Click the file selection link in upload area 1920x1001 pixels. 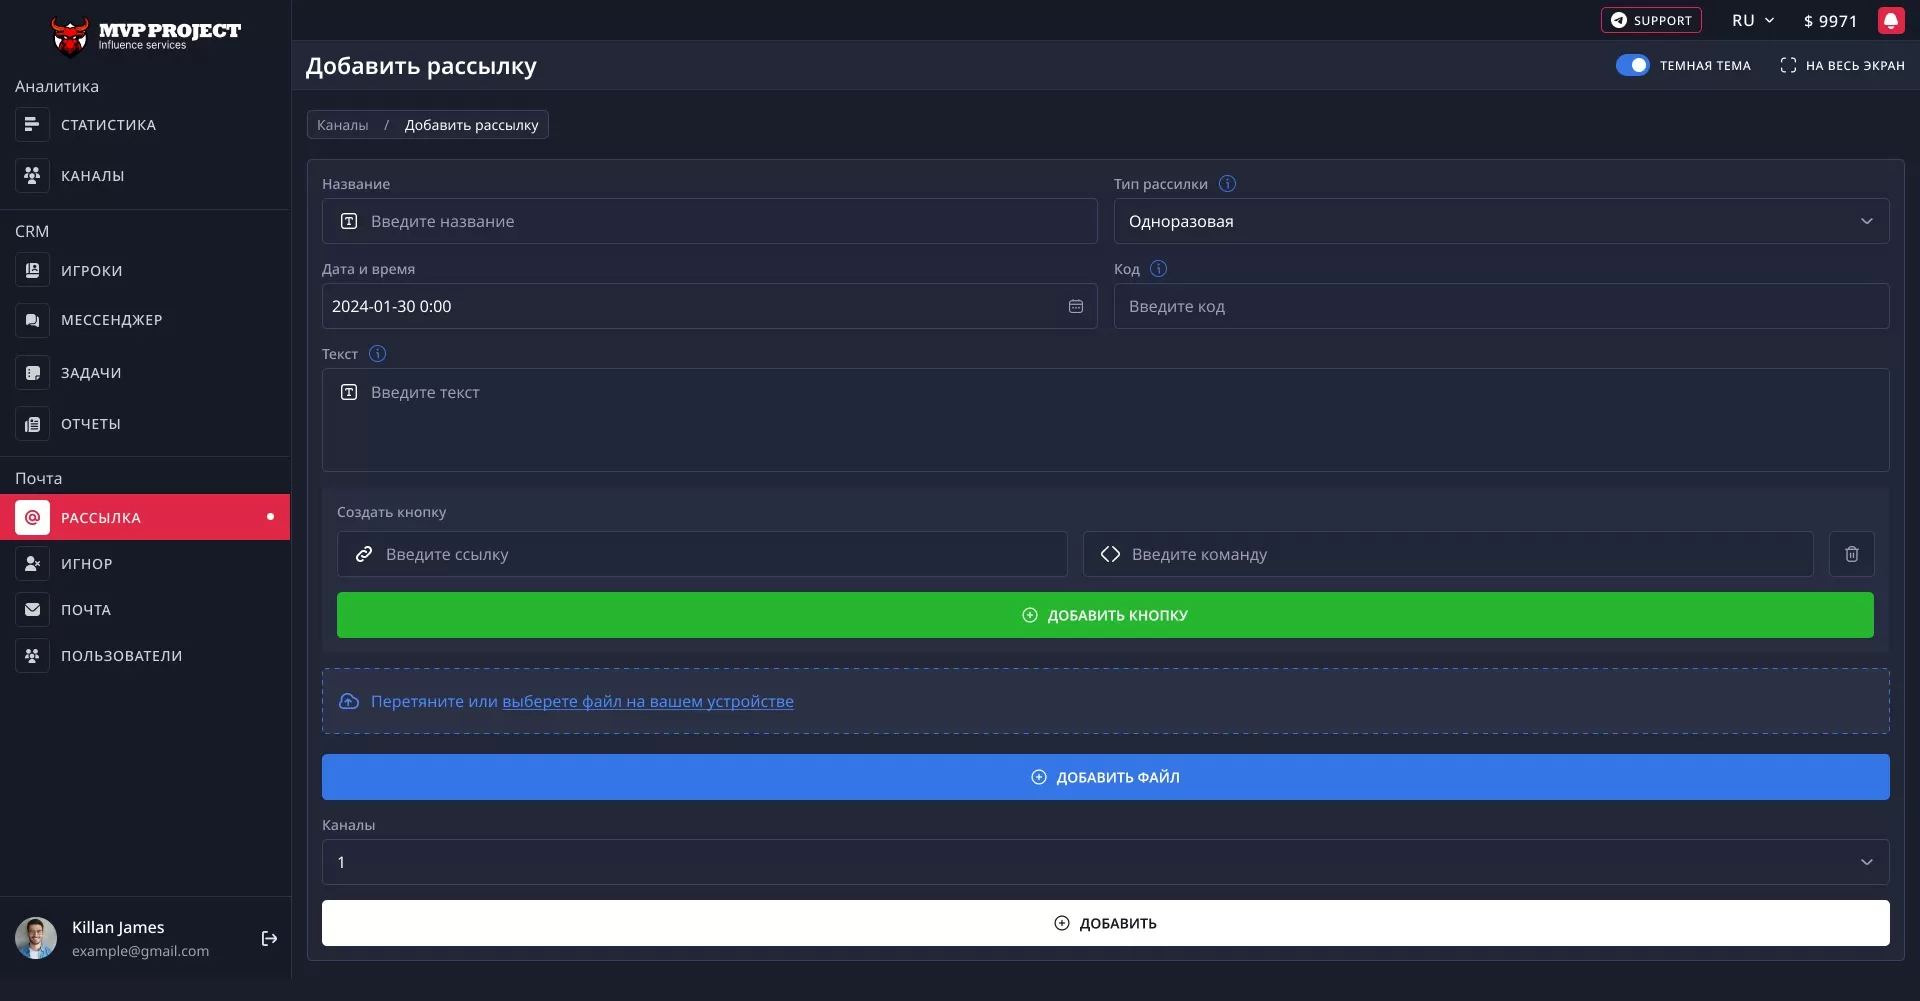tap(647, 702)
